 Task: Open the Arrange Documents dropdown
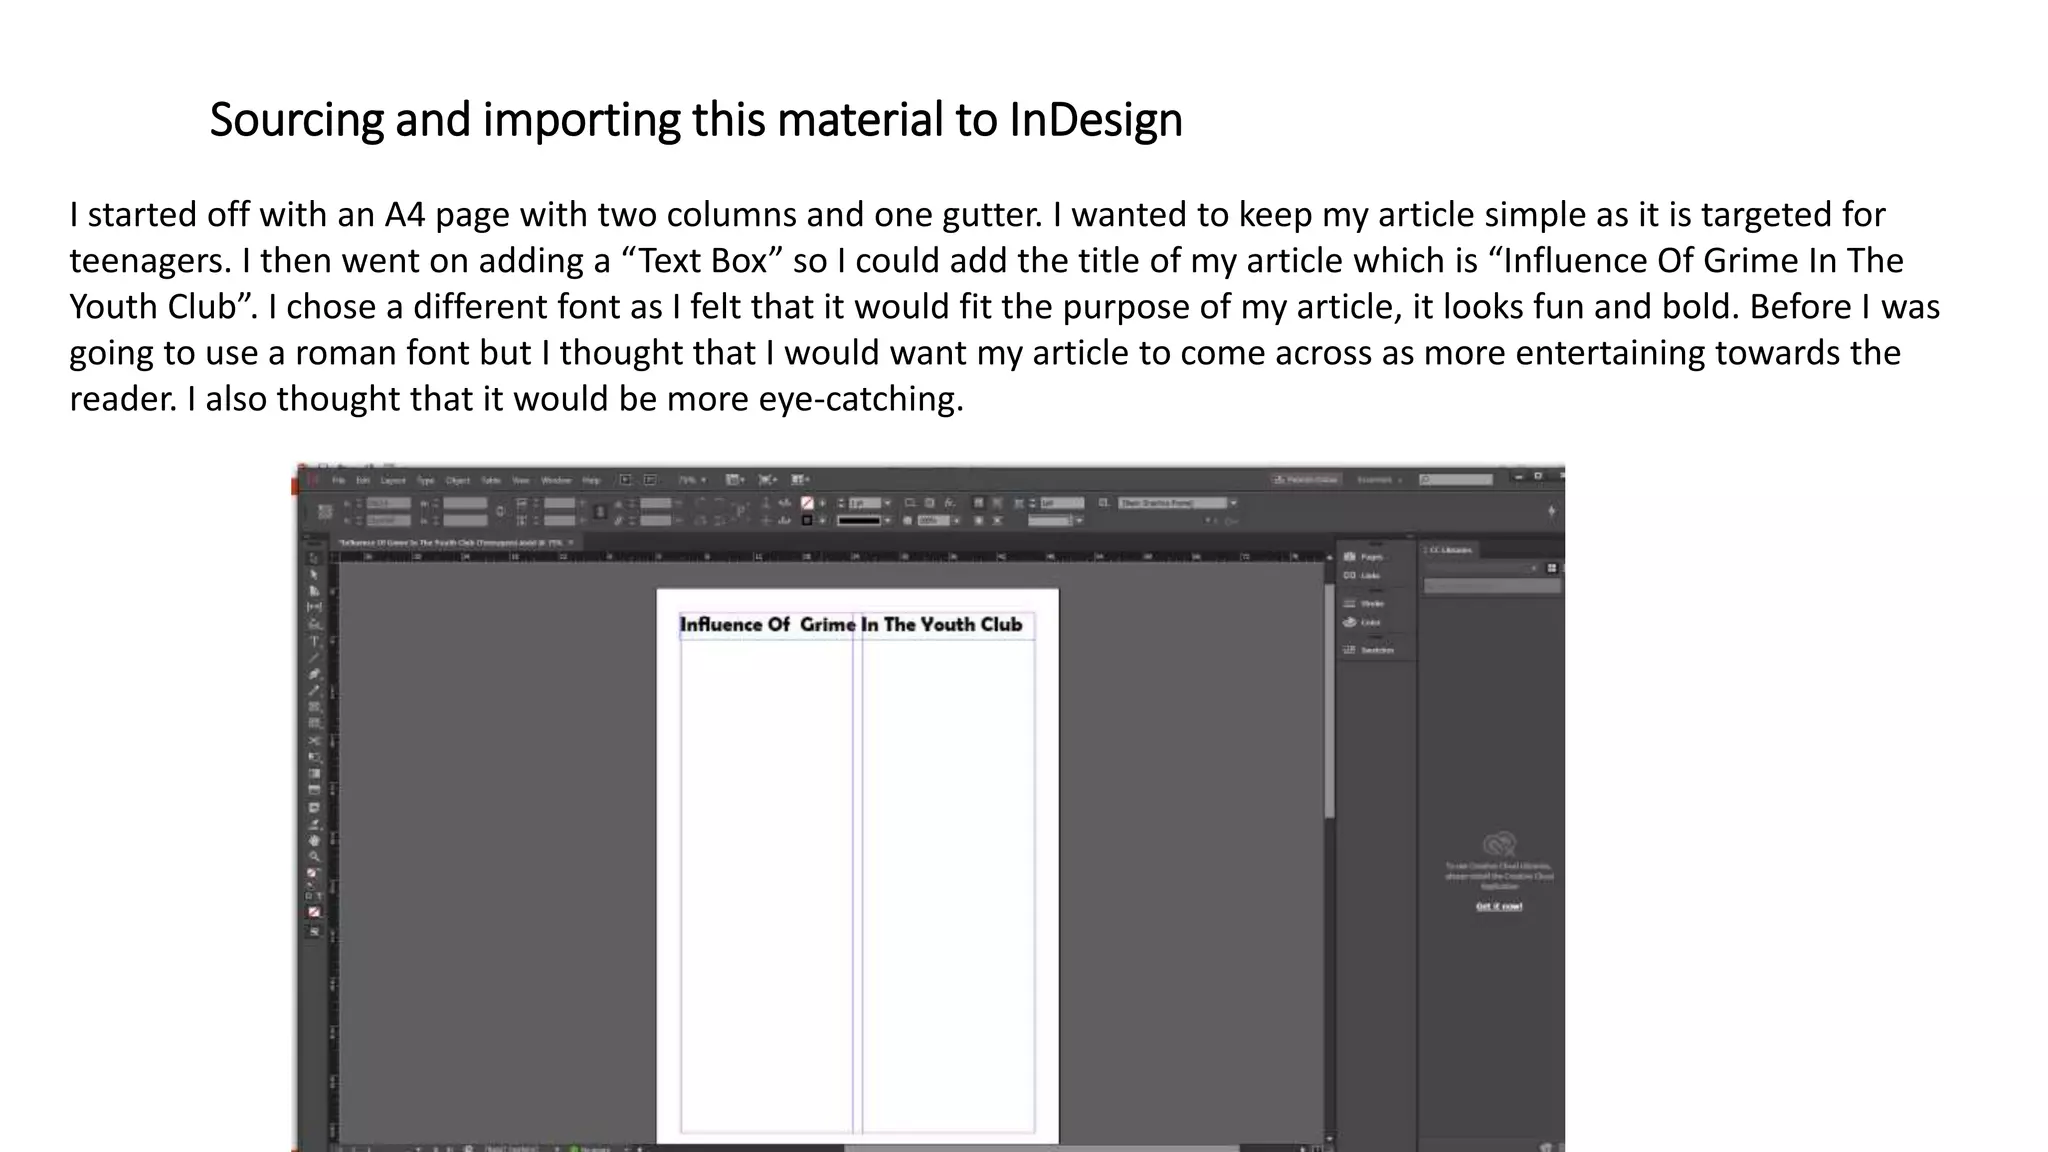point(800,480)
